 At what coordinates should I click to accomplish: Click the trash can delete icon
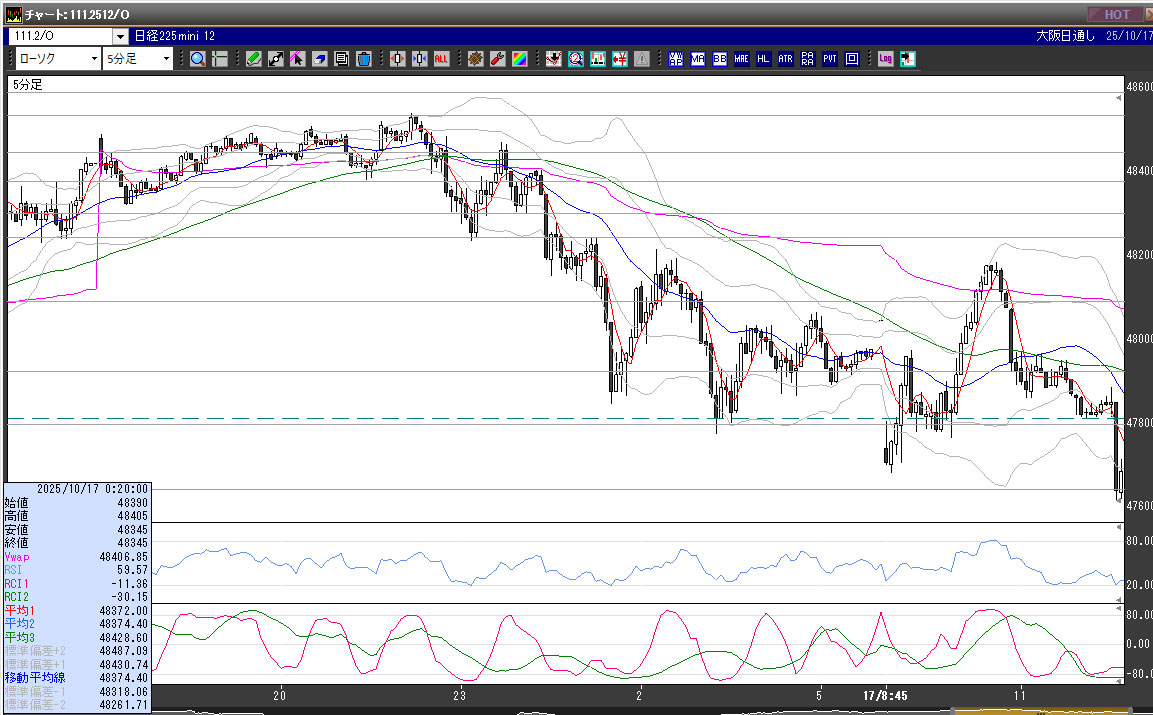pos(364,59)
